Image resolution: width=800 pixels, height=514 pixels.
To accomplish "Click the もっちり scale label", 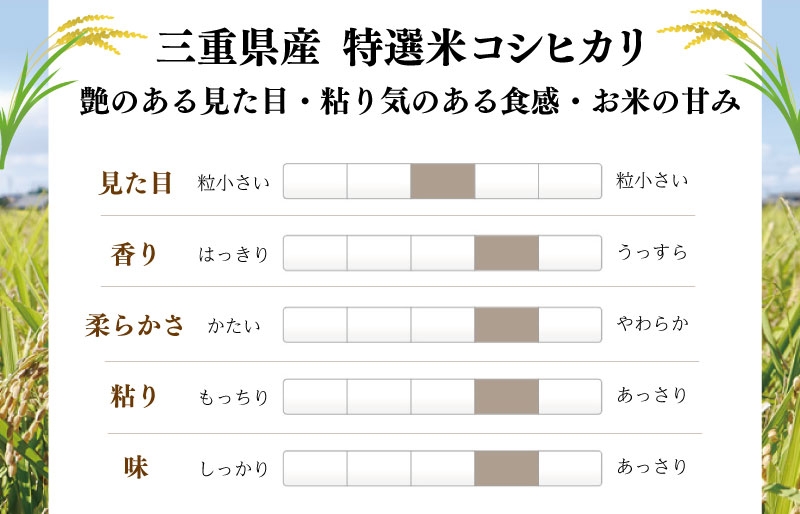I will pyautogui.click(x=234, y=397).
